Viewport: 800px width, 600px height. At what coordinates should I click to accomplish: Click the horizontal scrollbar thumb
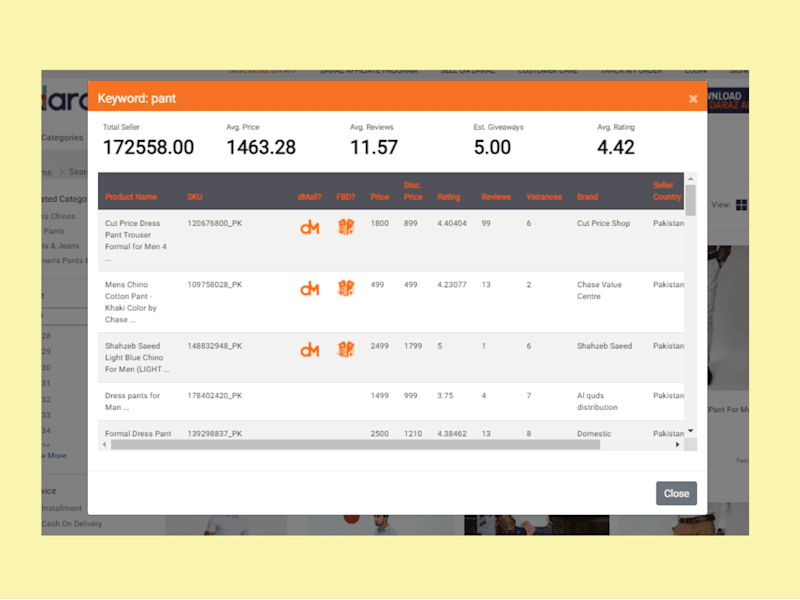coord(356,444)
